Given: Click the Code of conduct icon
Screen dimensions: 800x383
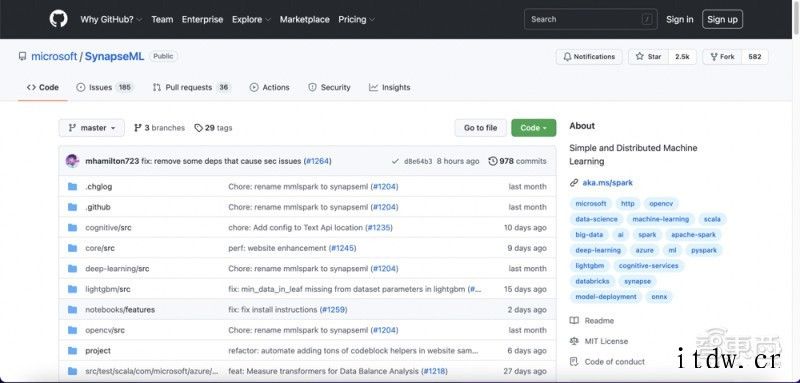Looking at the screenshot, I should pyautogui.click(x=574, y=362).
